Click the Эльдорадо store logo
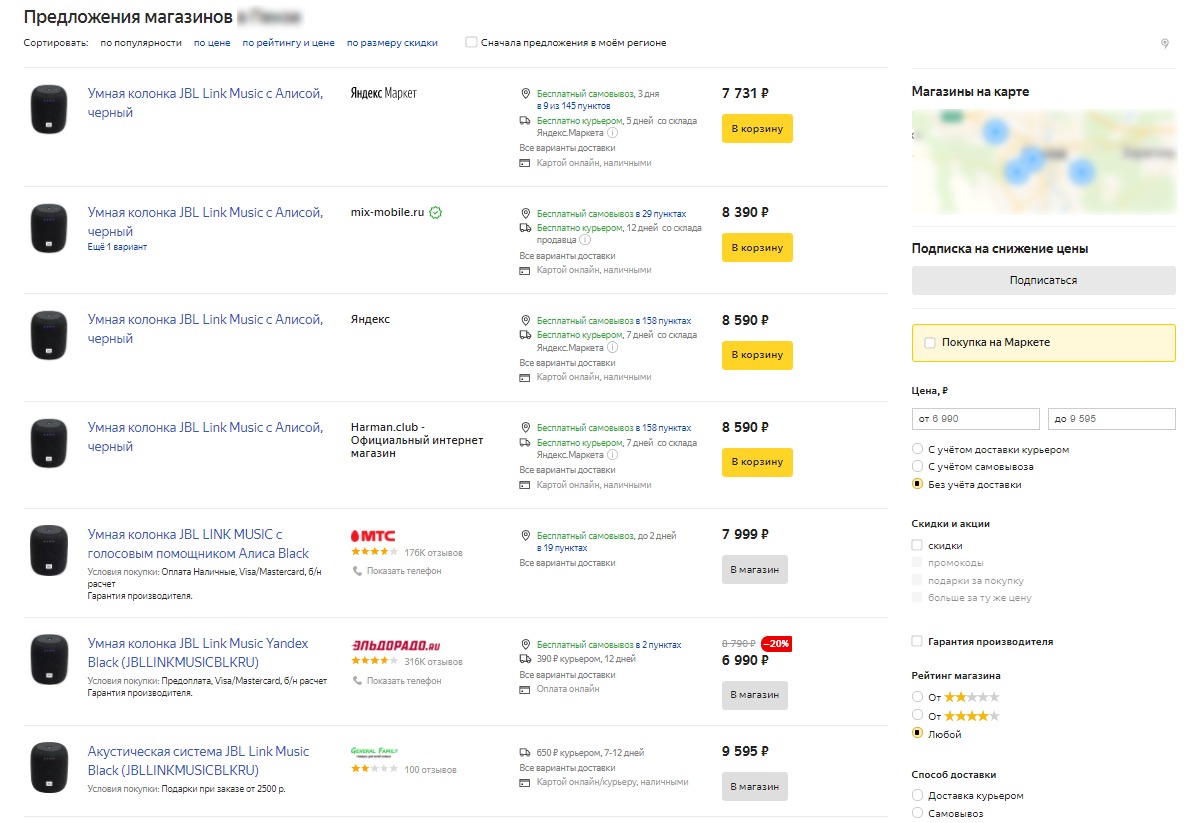 [396, 645]
